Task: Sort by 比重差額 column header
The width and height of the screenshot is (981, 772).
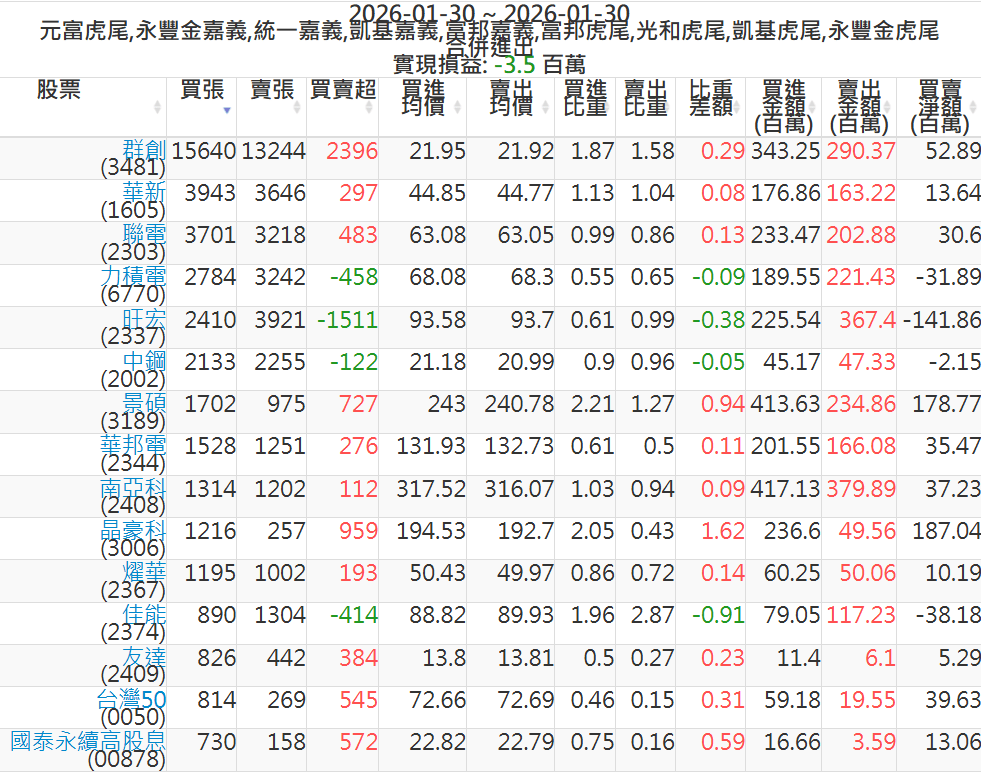Action: pyautogui.click(x=711, y=98)
